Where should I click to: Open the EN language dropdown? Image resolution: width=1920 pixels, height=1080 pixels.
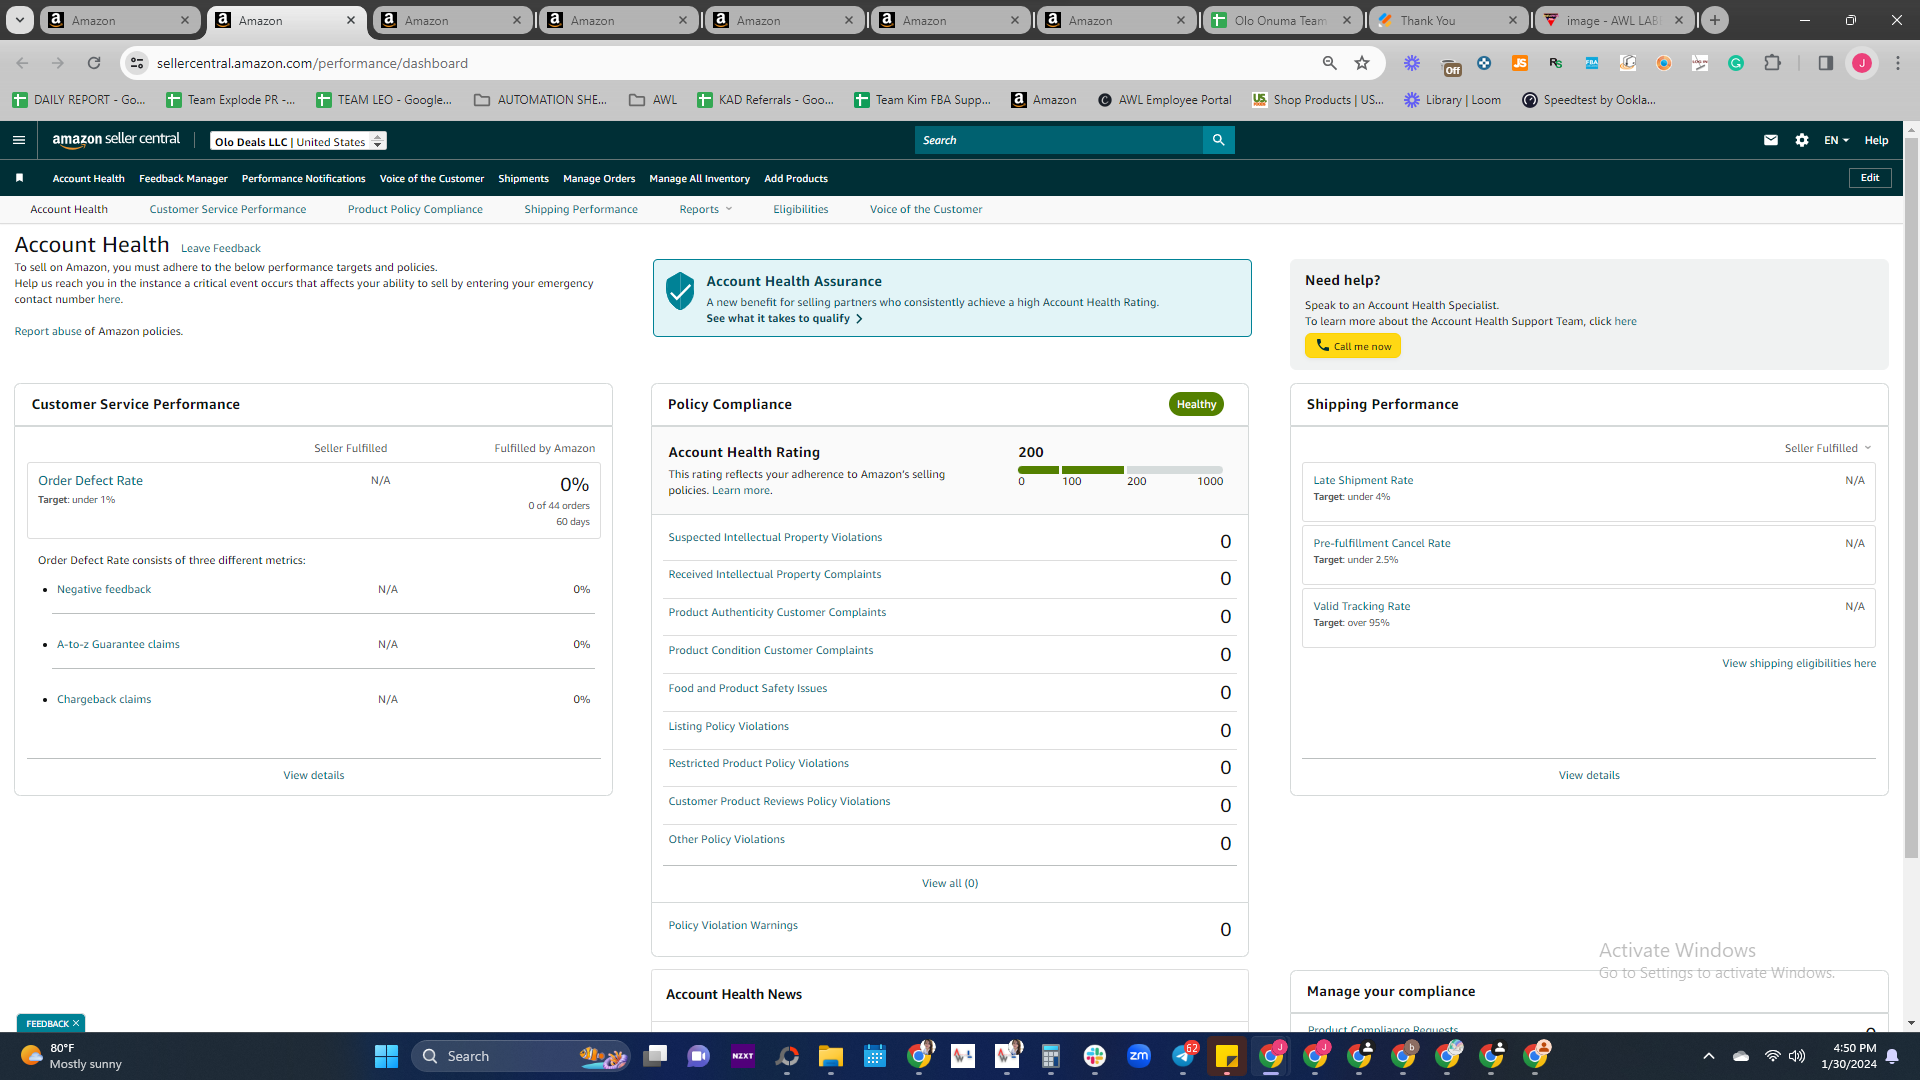[1836, 140]
